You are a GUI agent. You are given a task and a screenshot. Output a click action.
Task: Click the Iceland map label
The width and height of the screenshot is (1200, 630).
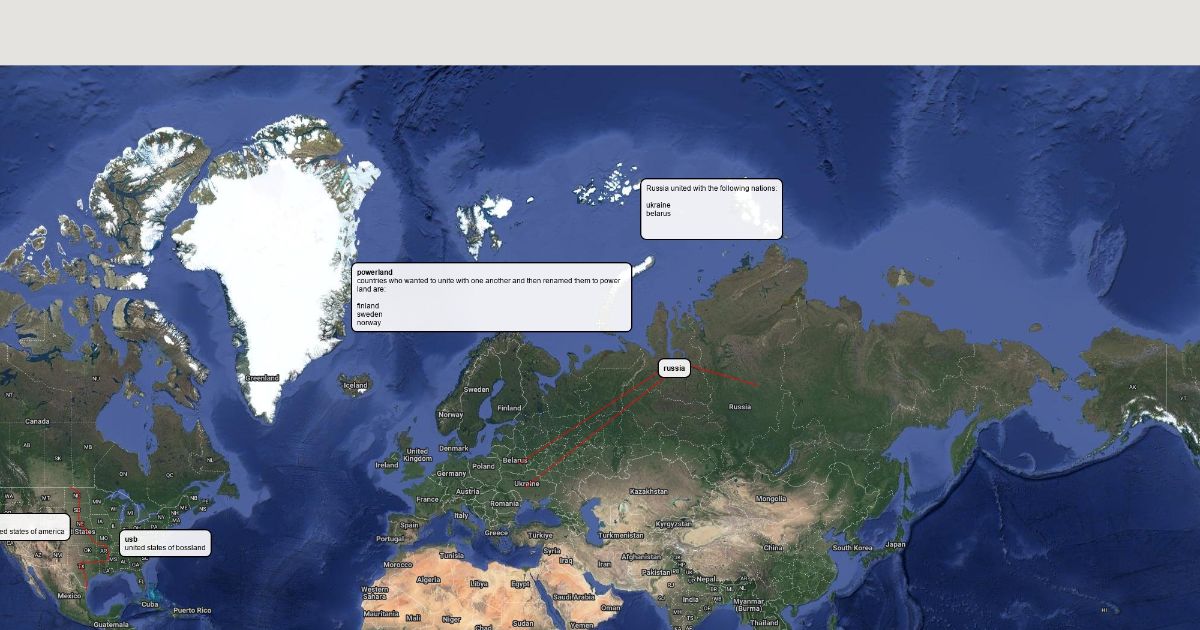tap(356, 385)
